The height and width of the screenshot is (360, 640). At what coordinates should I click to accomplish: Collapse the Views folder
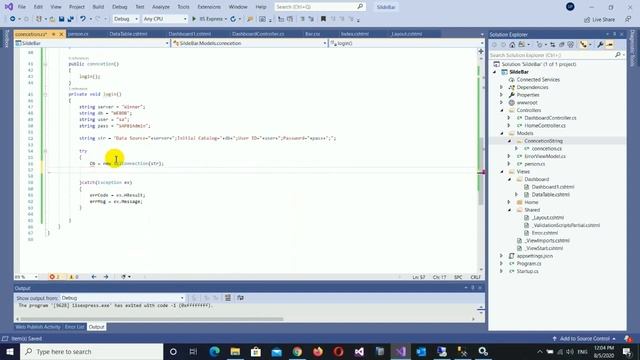(x=502, y=171)
